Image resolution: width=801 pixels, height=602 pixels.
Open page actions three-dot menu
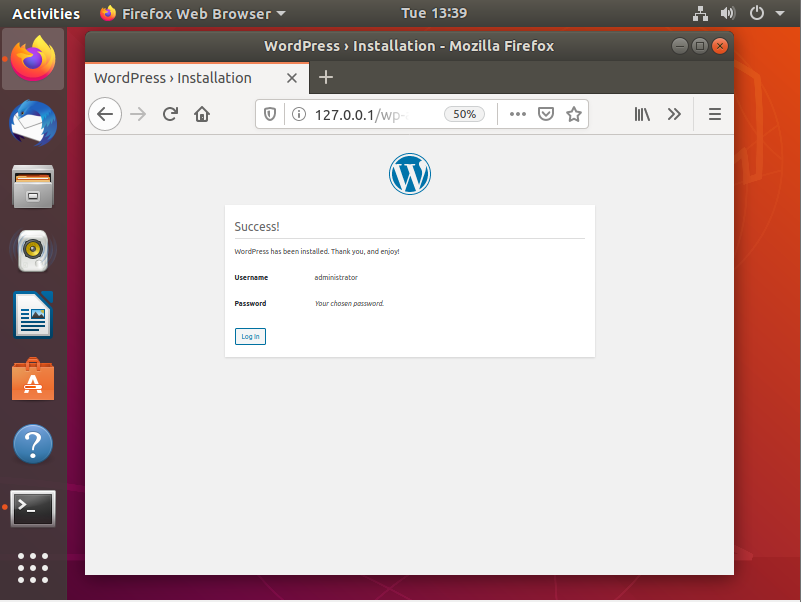[x=517, y=114]
